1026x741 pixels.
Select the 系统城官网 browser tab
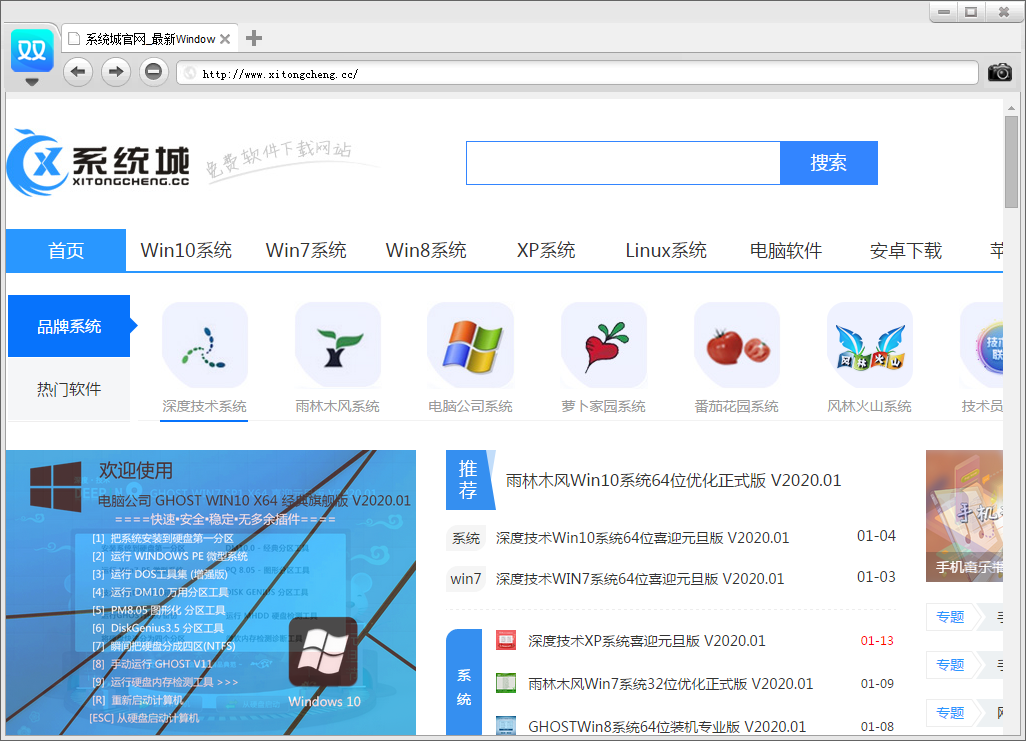coord(149,39)
